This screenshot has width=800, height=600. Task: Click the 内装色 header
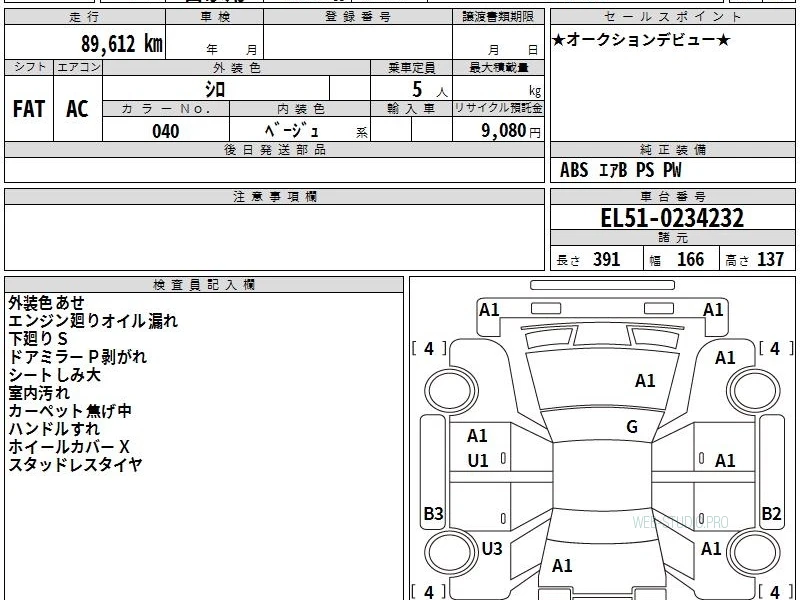(300, 109)
